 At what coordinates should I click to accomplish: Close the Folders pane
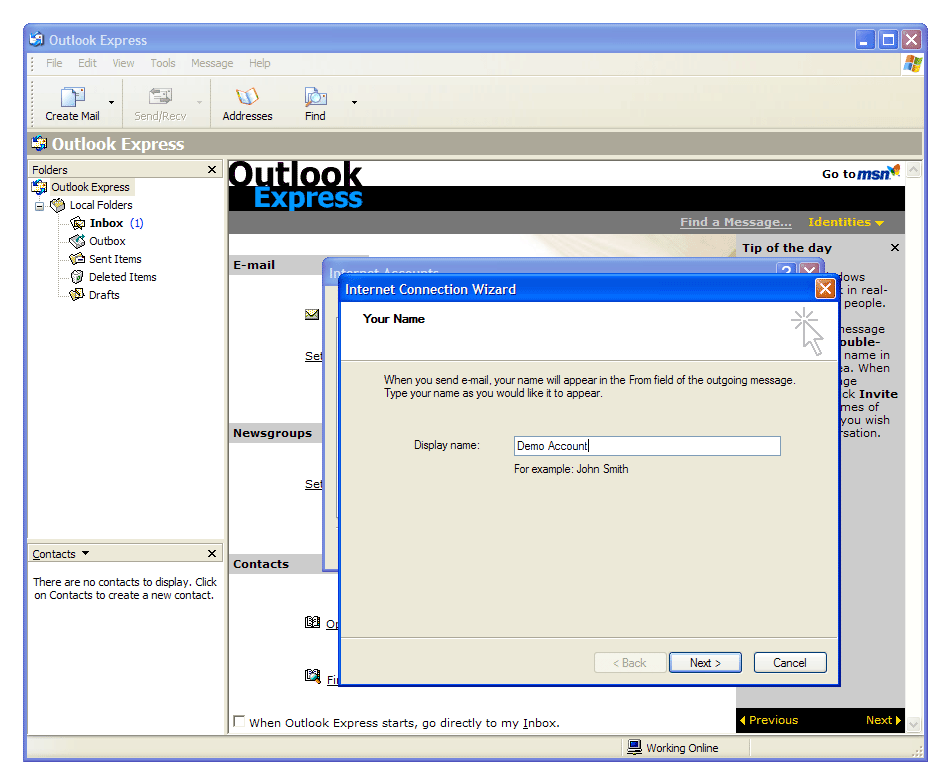pyautogui.click(x=212, y=170)
